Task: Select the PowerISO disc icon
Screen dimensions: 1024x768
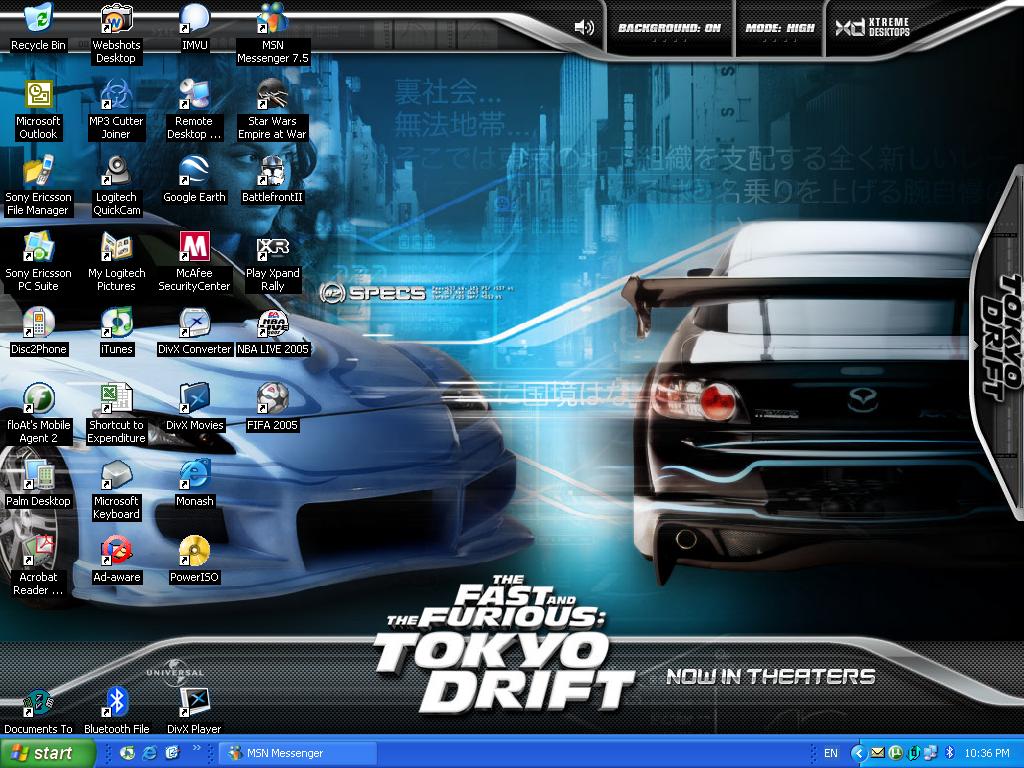Action: point(195,560)
